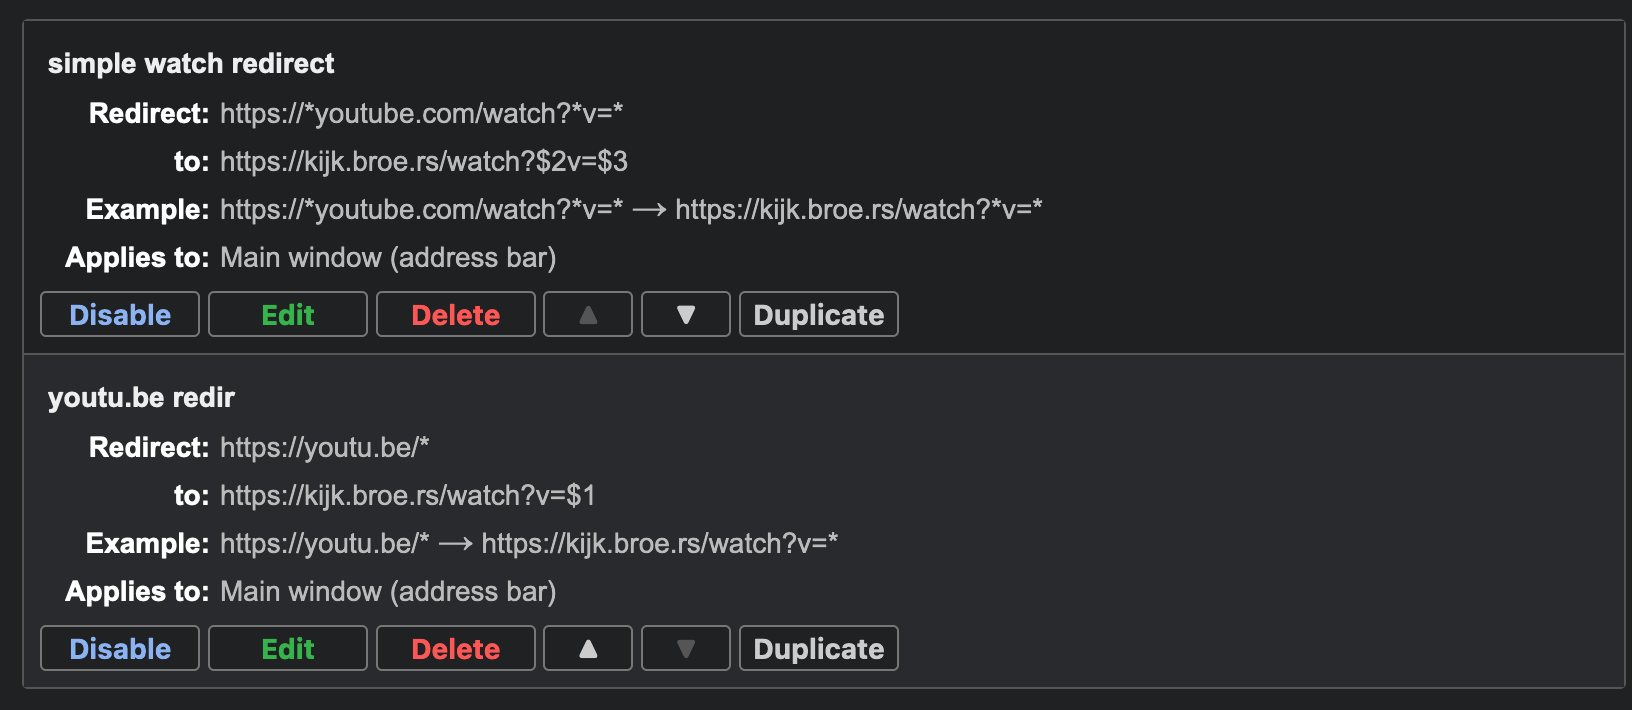Image resolution: width=1632 pixels, height=710 pixels.
Task: Click the kijk.broe.rs/watch?v=$1 target URL
Action: pyautogui.click(x=408, y=495)
